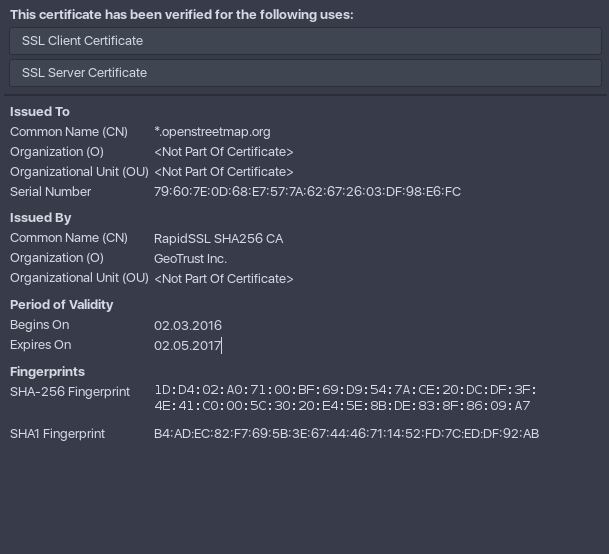Click the serial number value

pos(307,192)
